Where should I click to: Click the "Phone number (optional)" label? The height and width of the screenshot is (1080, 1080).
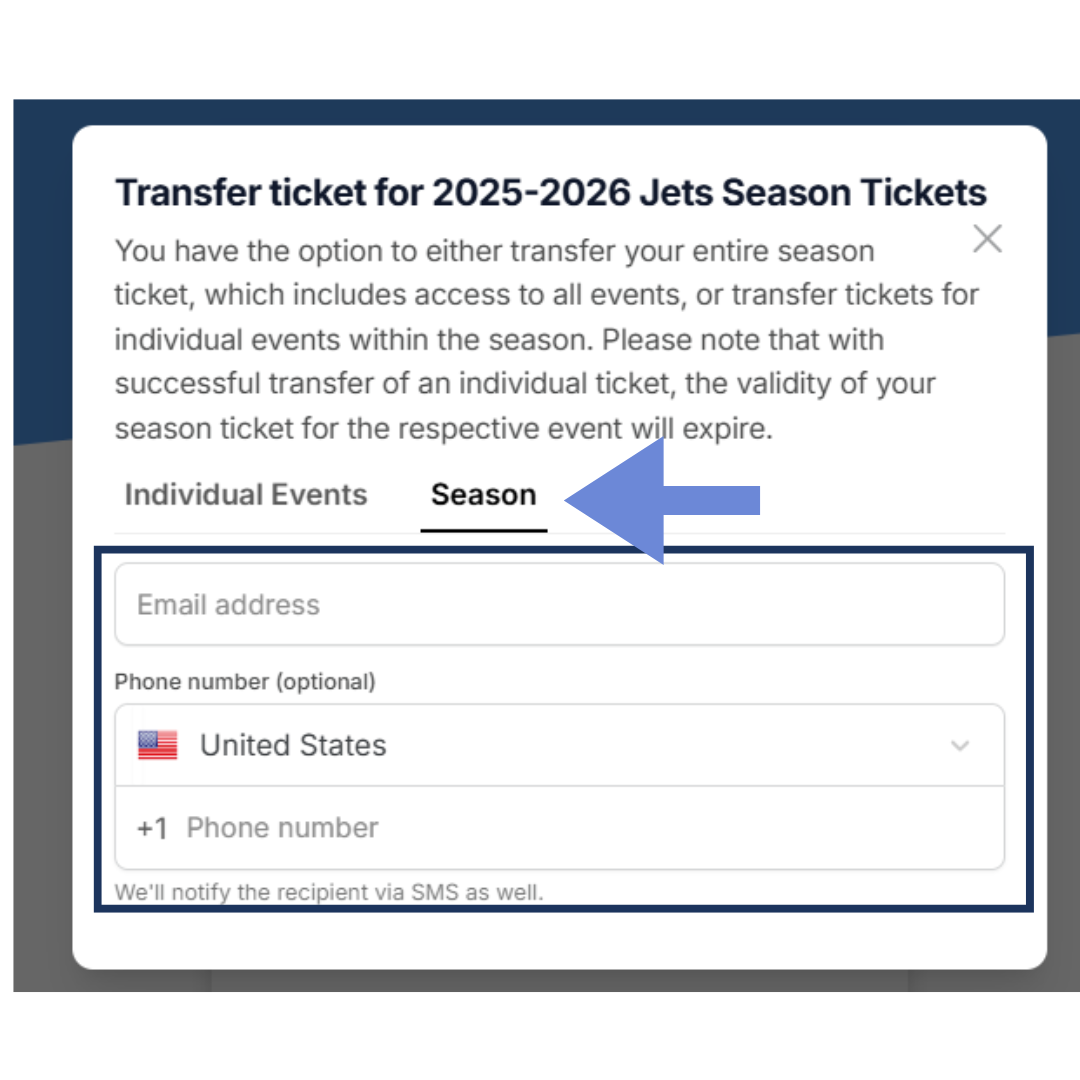[x=245, y=682]
